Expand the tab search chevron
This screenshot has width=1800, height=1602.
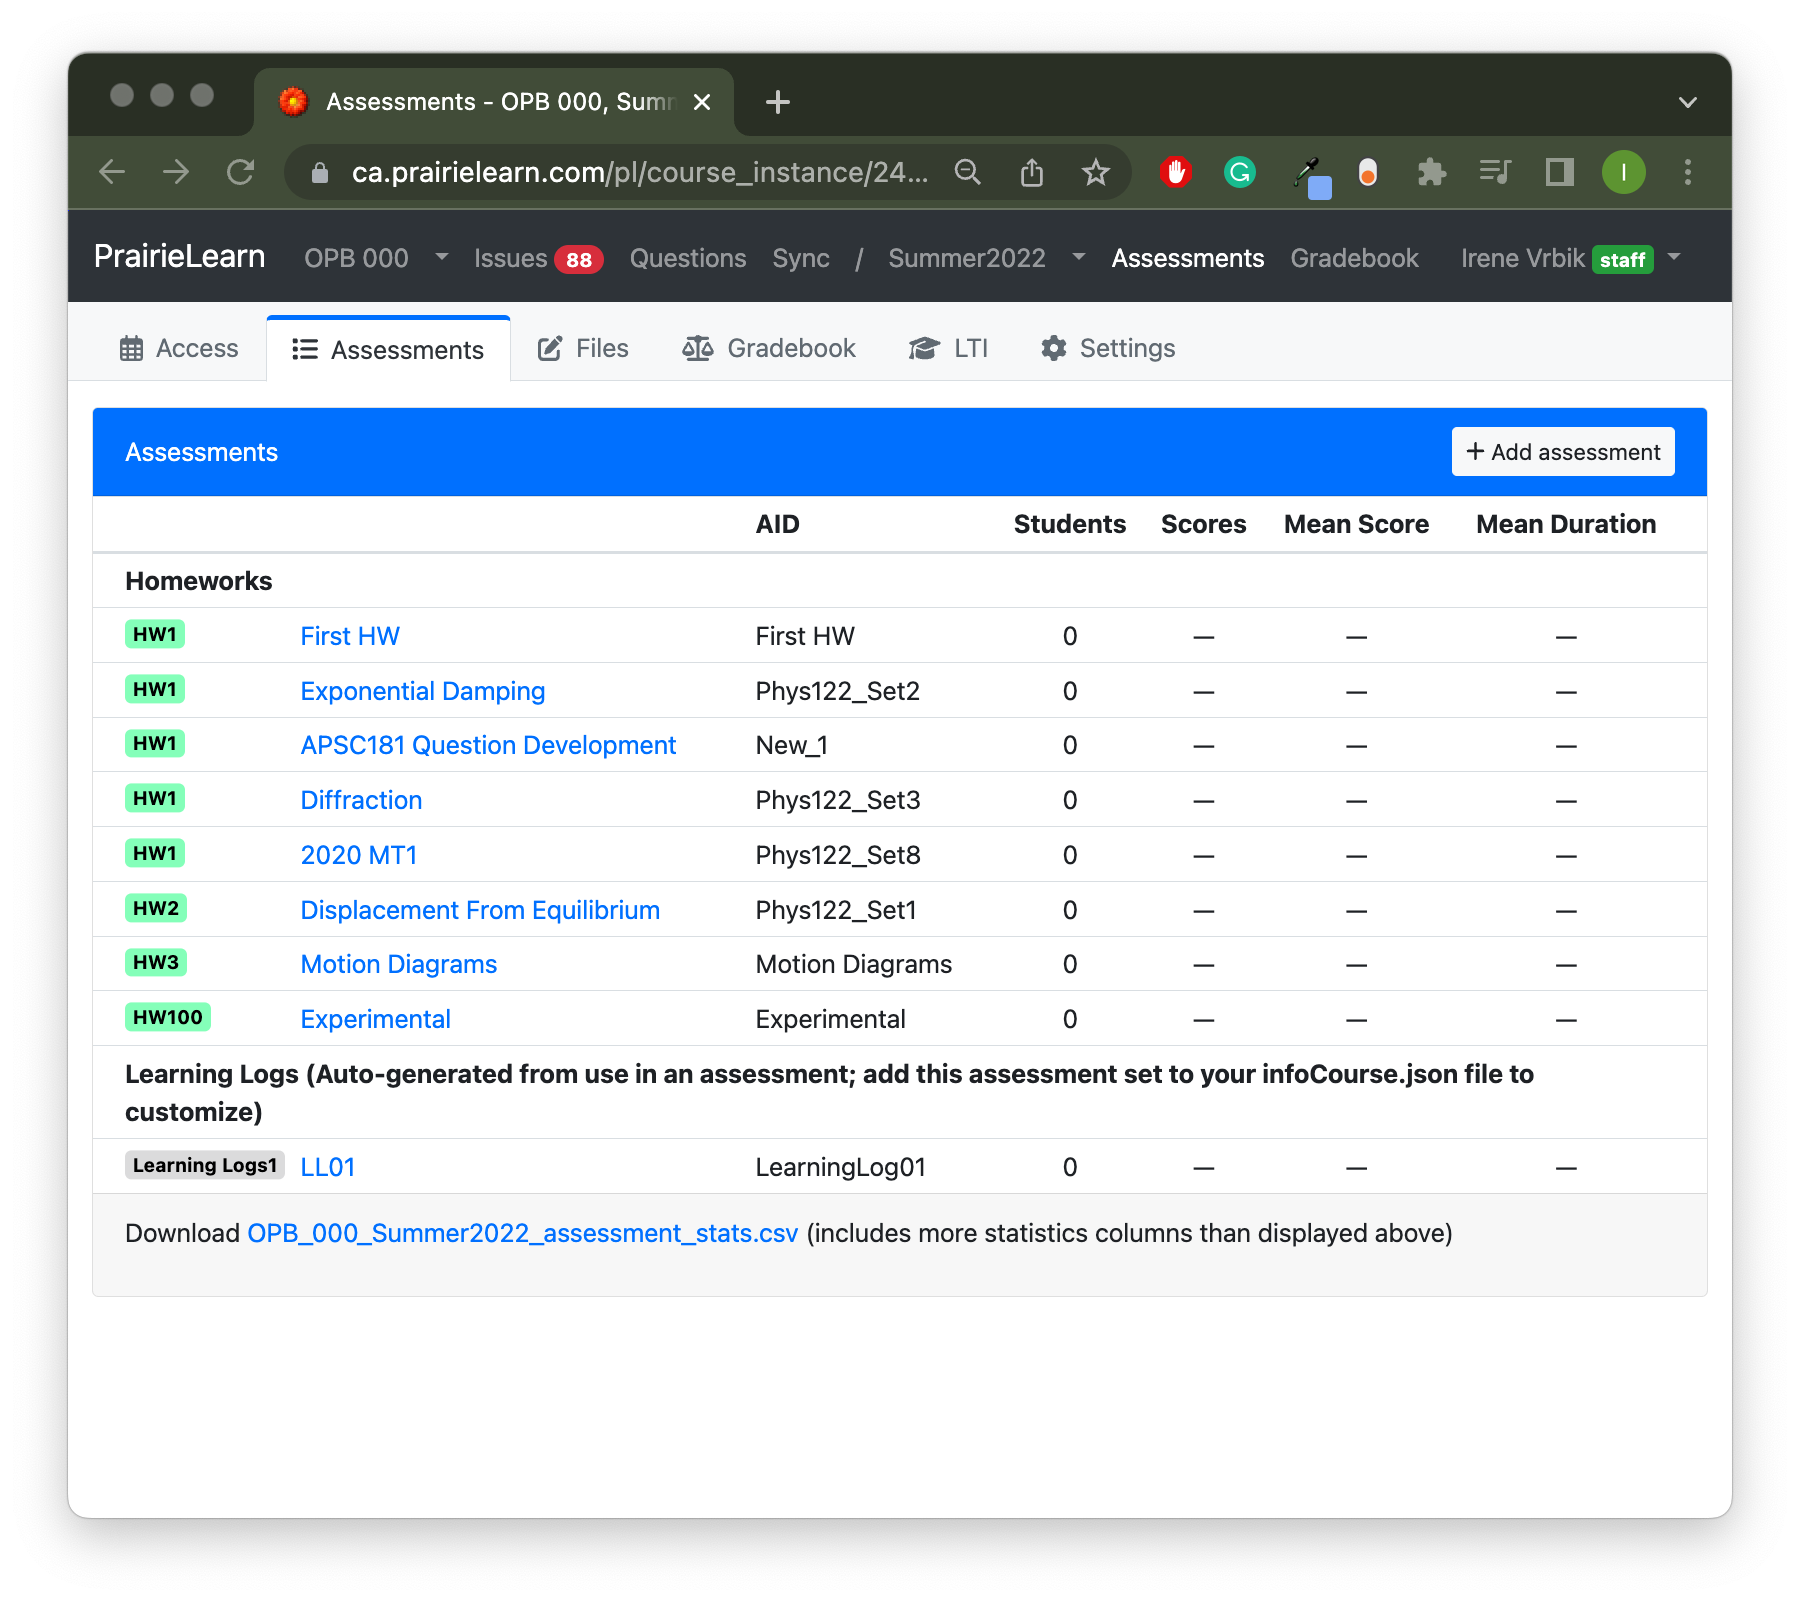(x=1688, y=102)
